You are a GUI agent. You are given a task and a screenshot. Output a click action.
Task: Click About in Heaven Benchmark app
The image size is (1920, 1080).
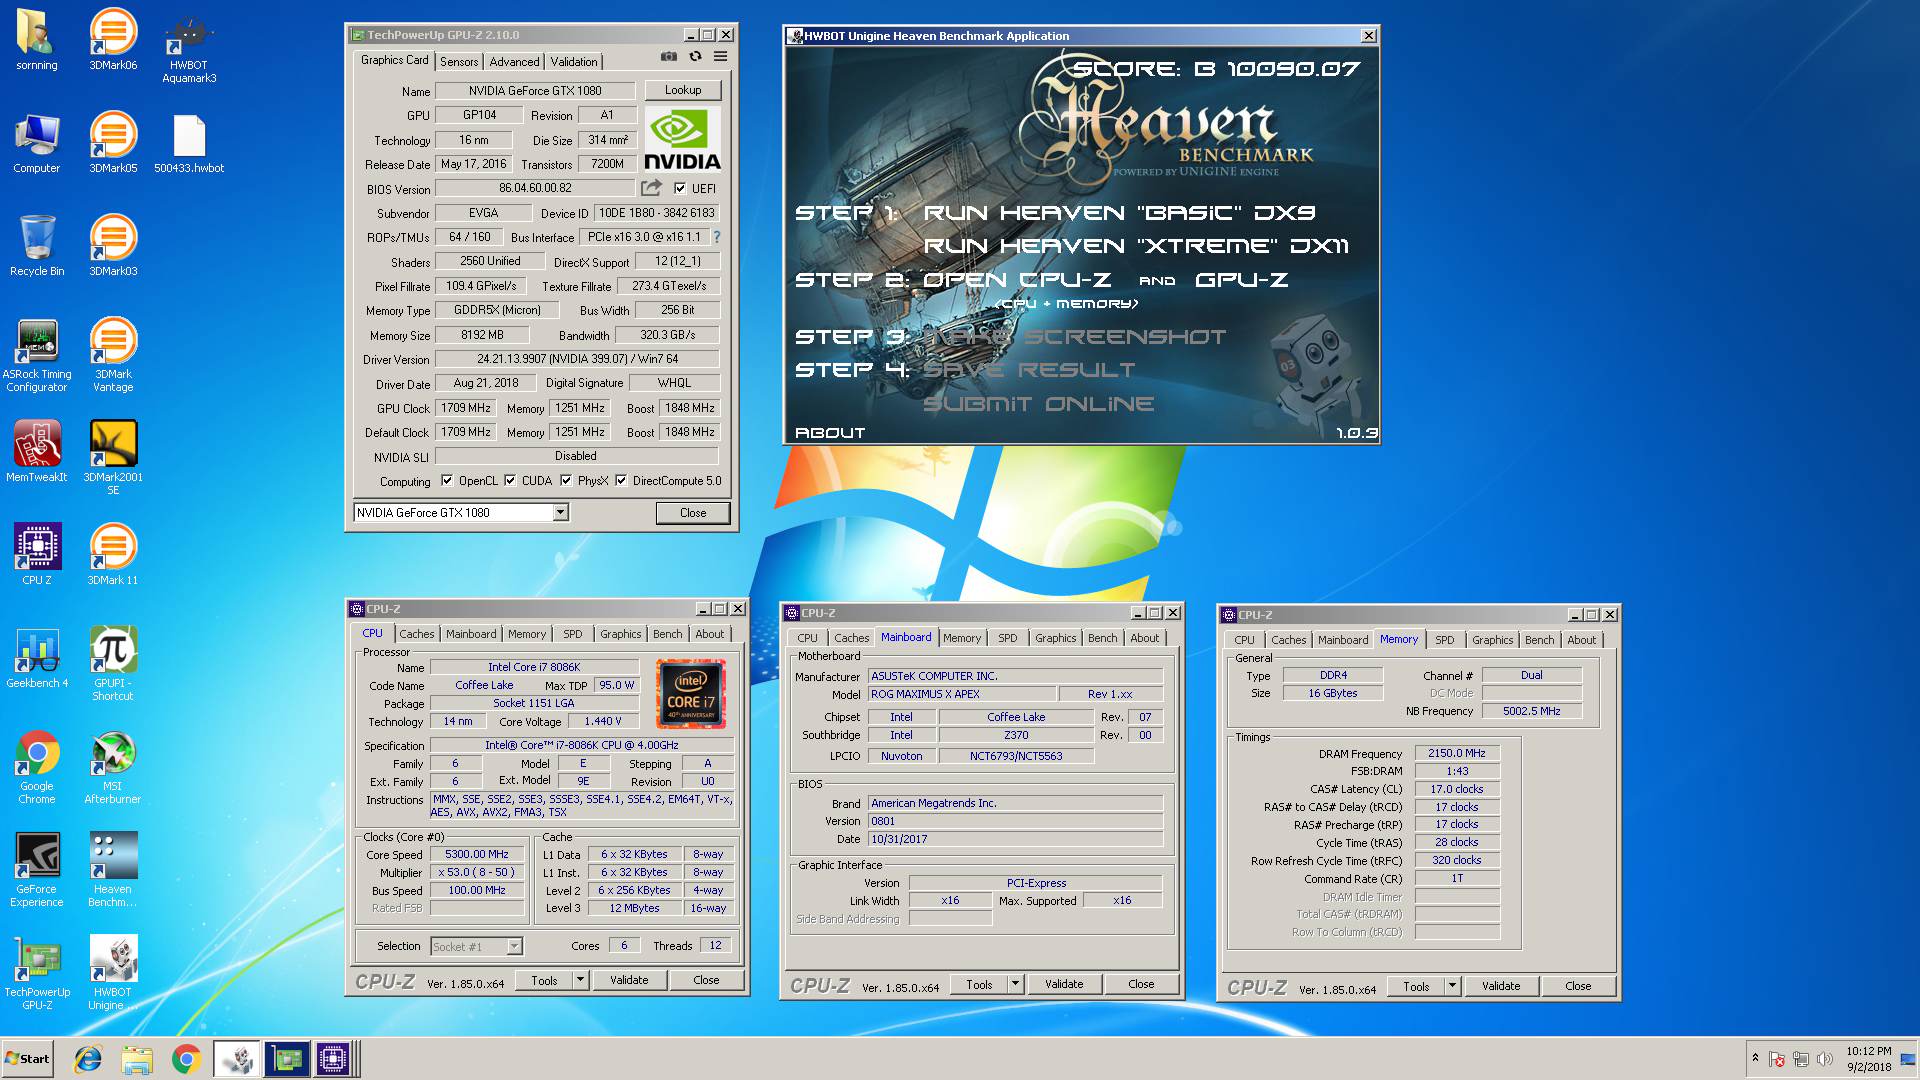tap(830, 433)
